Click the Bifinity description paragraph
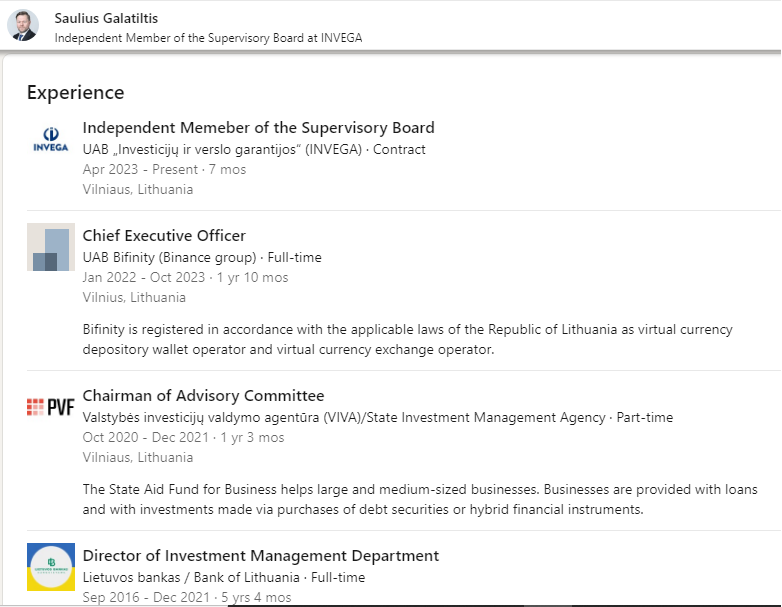Screen dimensions: 782x607 (x=407, y=340)
